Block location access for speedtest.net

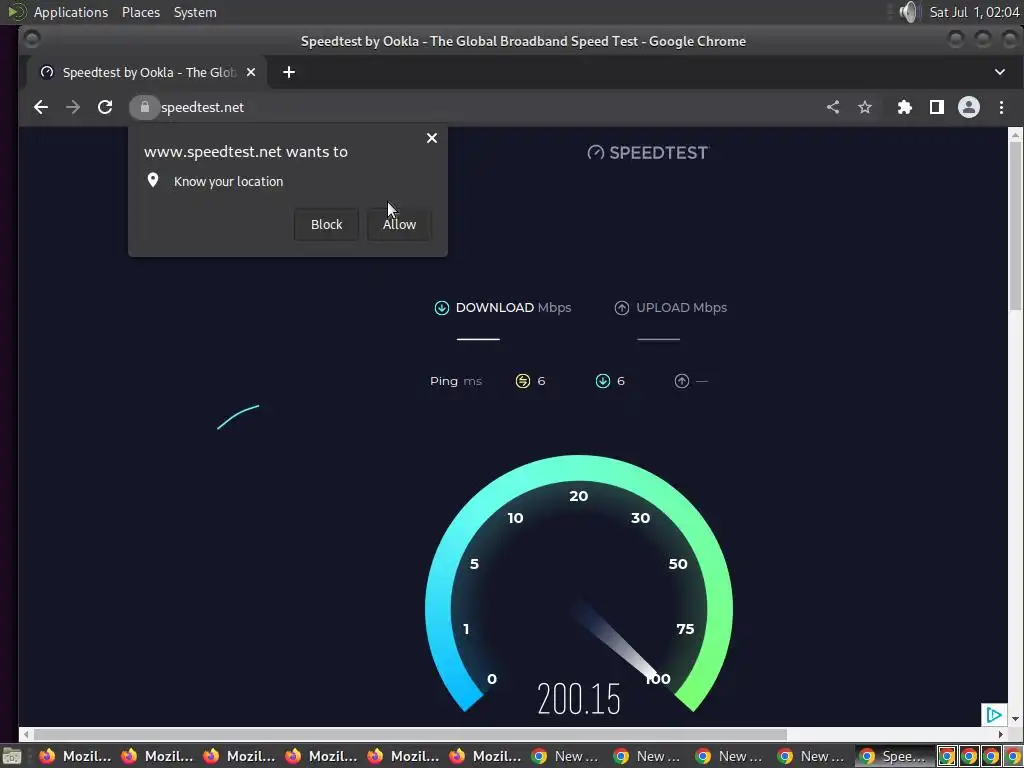326,224
